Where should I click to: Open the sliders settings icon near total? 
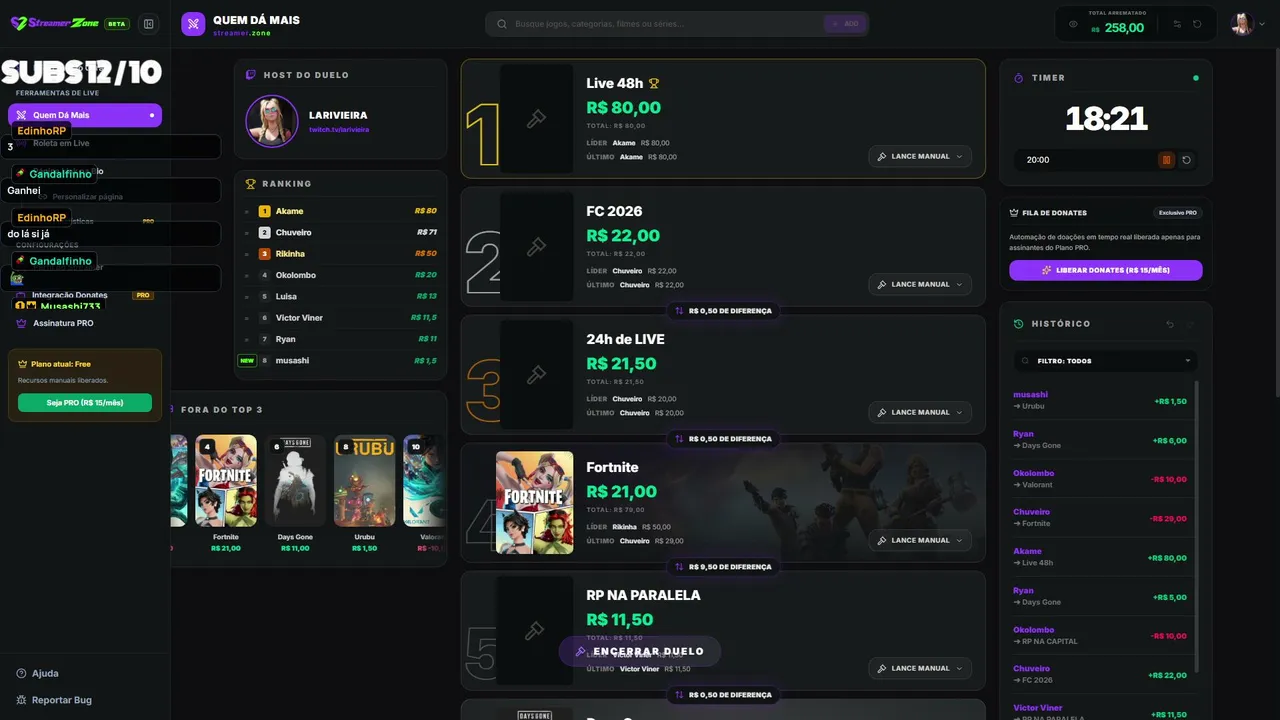[1177, 24]
